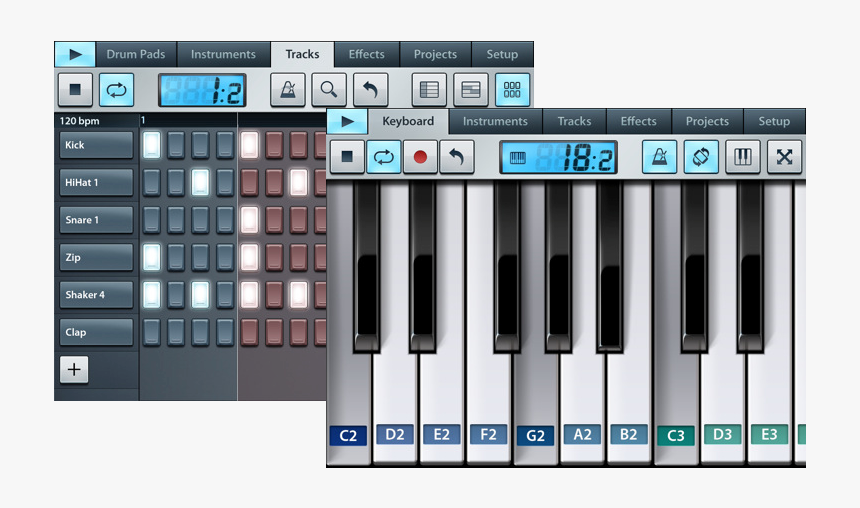Toggle first red step of Snare 1 row

(250, 219)
